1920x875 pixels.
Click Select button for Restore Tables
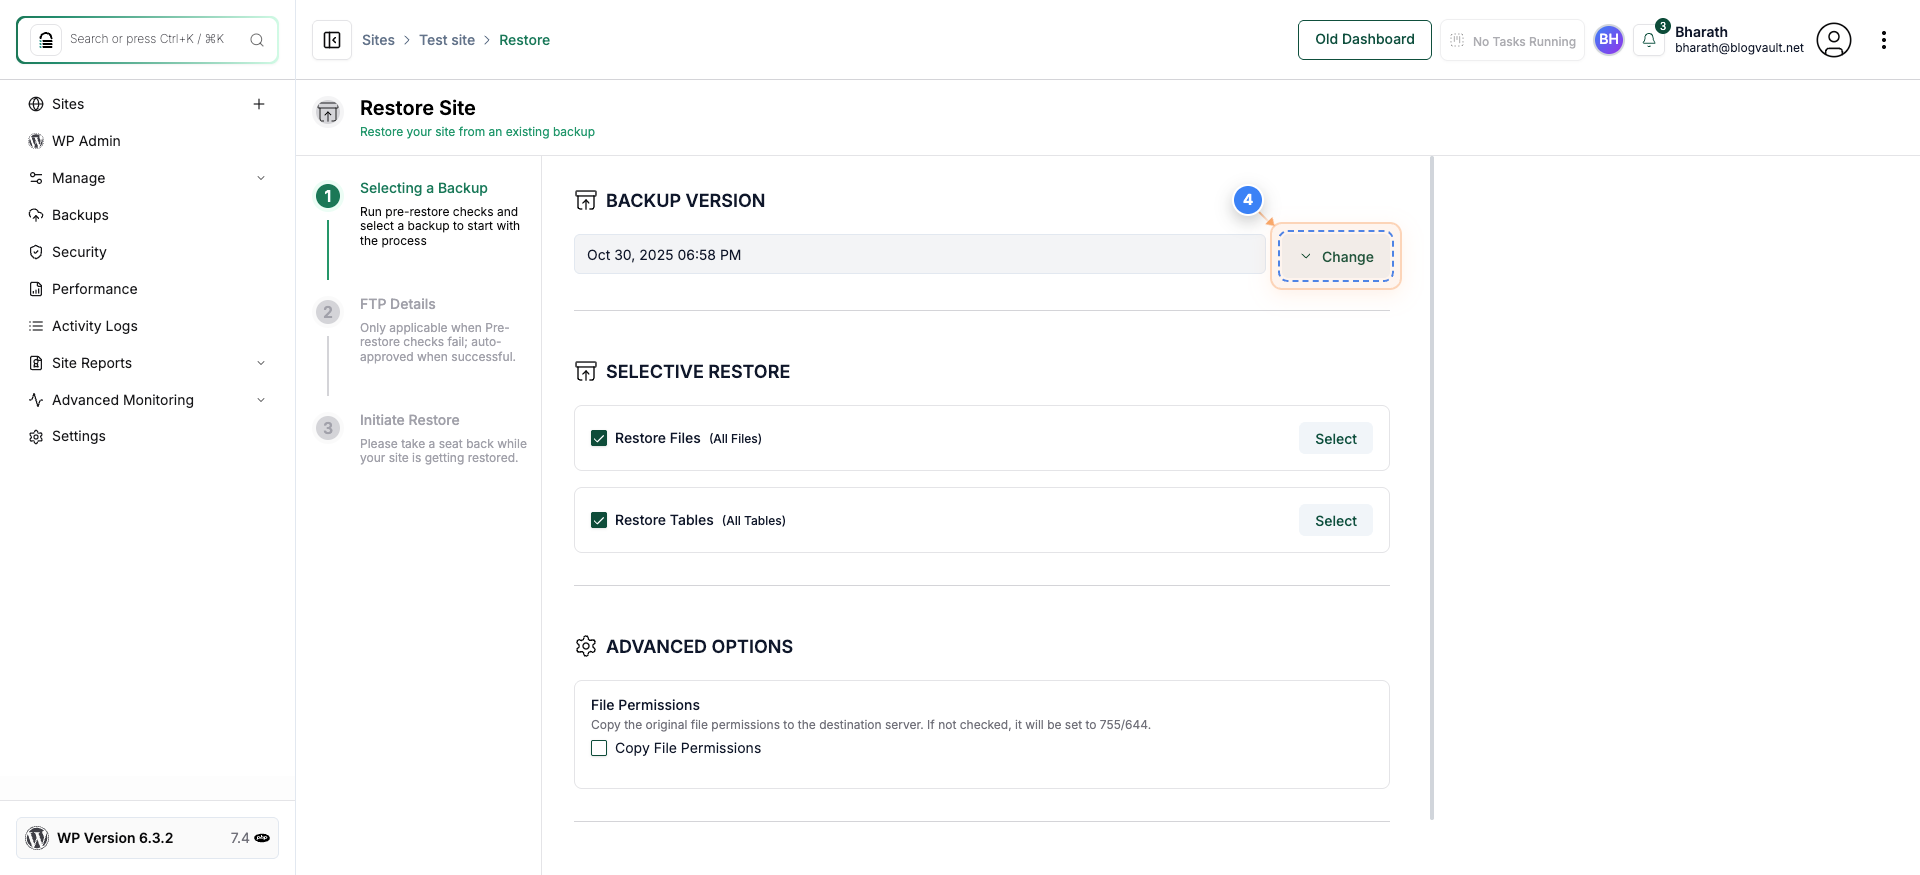[1335, 520]
